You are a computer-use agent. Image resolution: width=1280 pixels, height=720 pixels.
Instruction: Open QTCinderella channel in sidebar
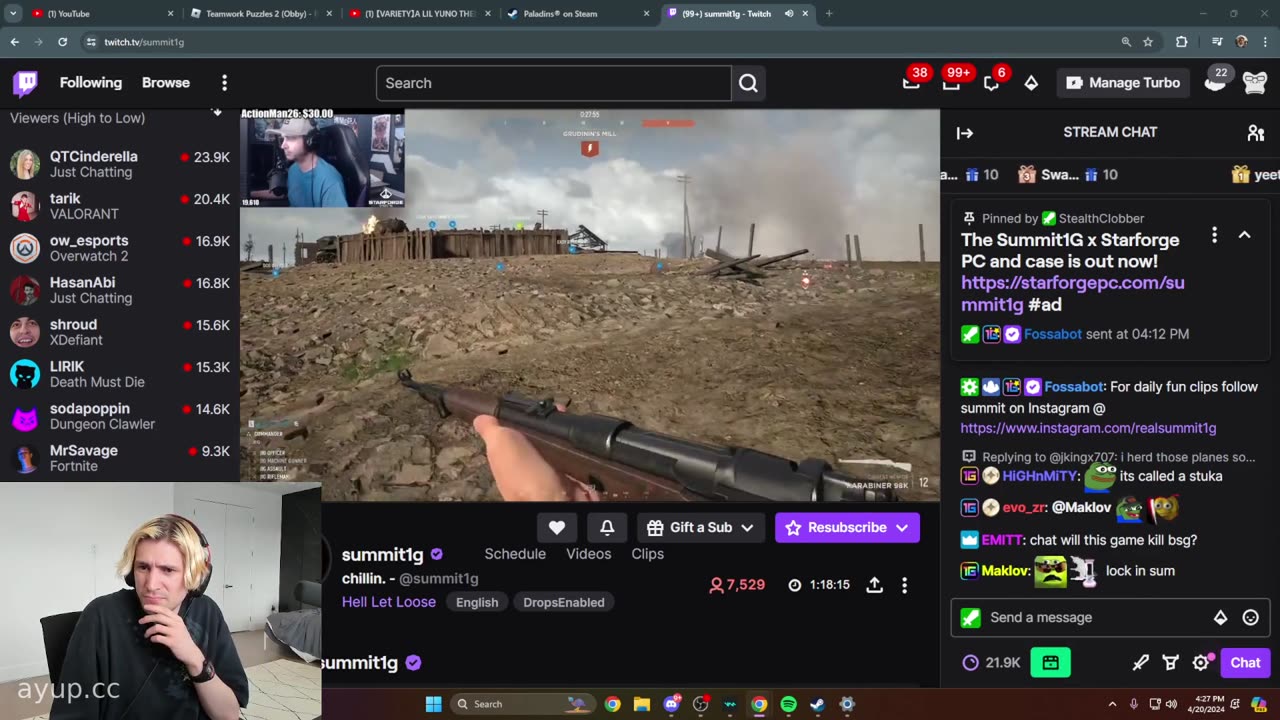[120, 164]
